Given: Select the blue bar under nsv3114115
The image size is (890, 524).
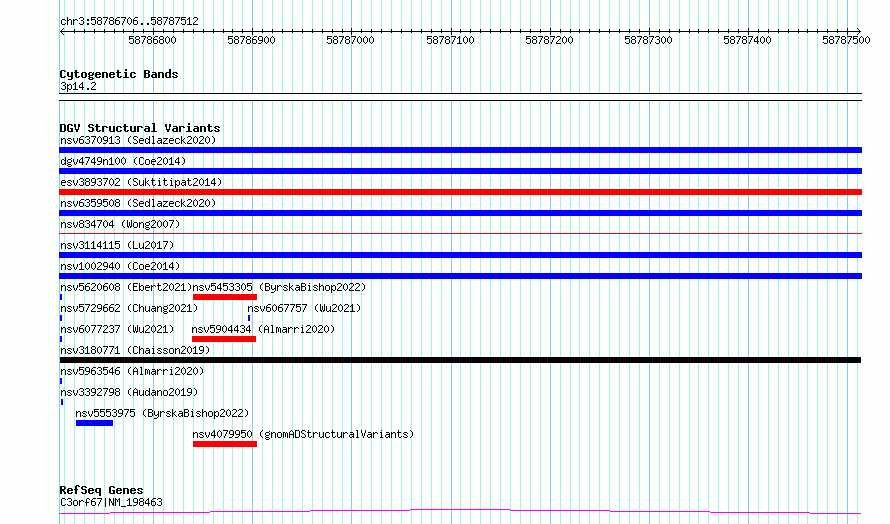Looking at the screenshot, I should (460, 255).
